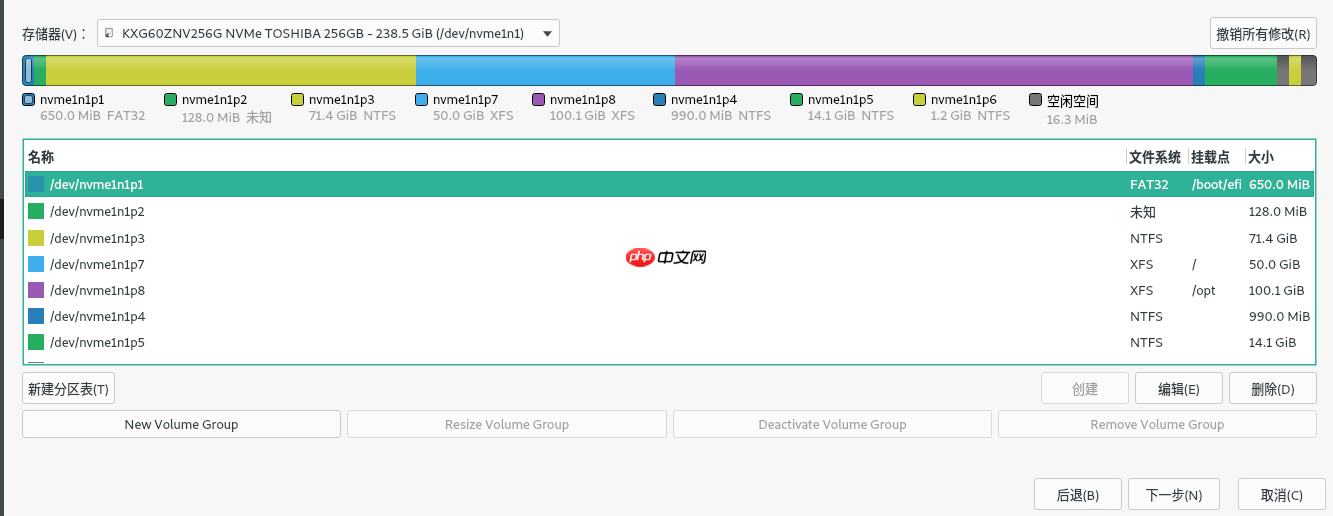Select /dev/nvme1n1p2 partition name
This screenshot has height=516, width=1333.
tap(97, 211)
